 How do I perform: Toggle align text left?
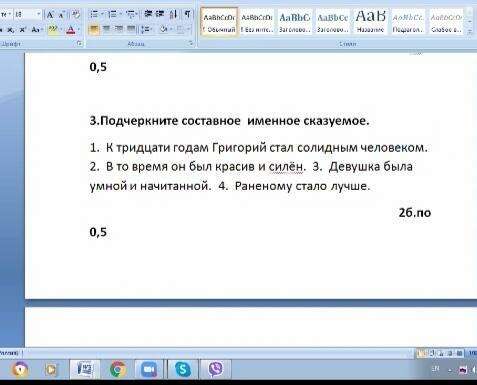tap(94, 30)
